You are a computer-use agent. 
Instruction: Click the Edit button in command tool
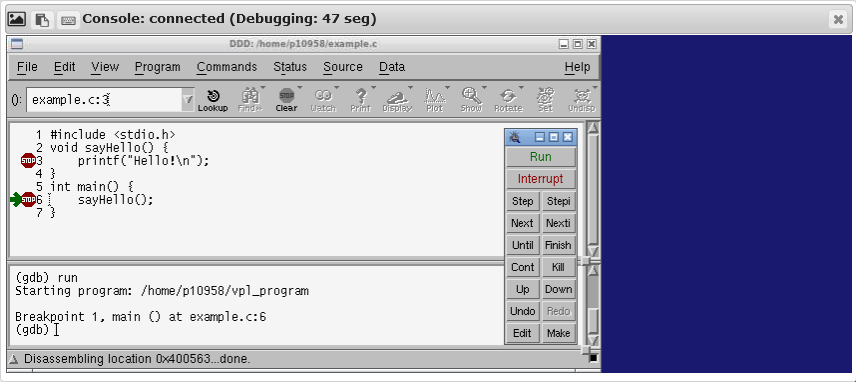pyautogui.click(x=522, y=333)
